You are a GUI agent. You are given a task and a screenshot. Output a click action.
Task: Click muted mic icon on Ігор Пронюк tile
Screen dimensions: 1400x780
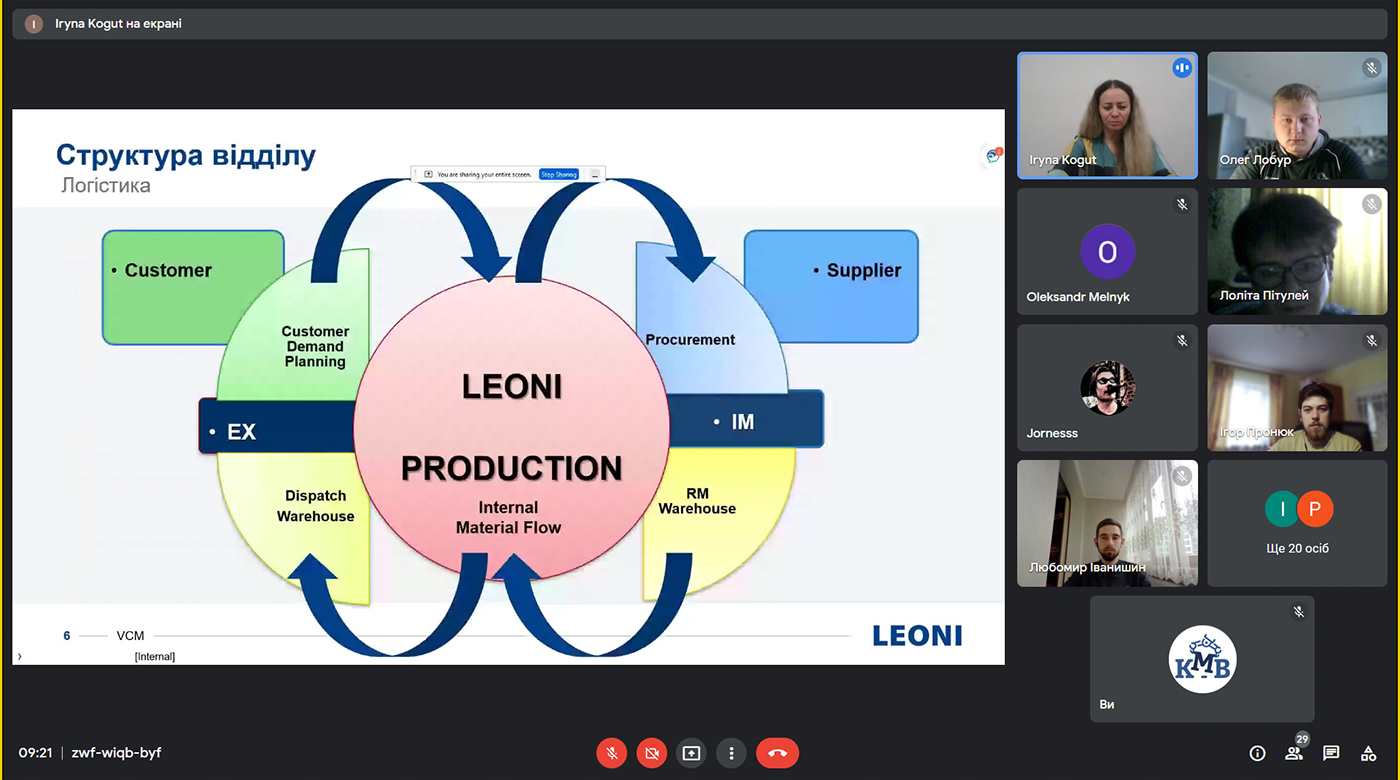click(x=1371, y=340)
